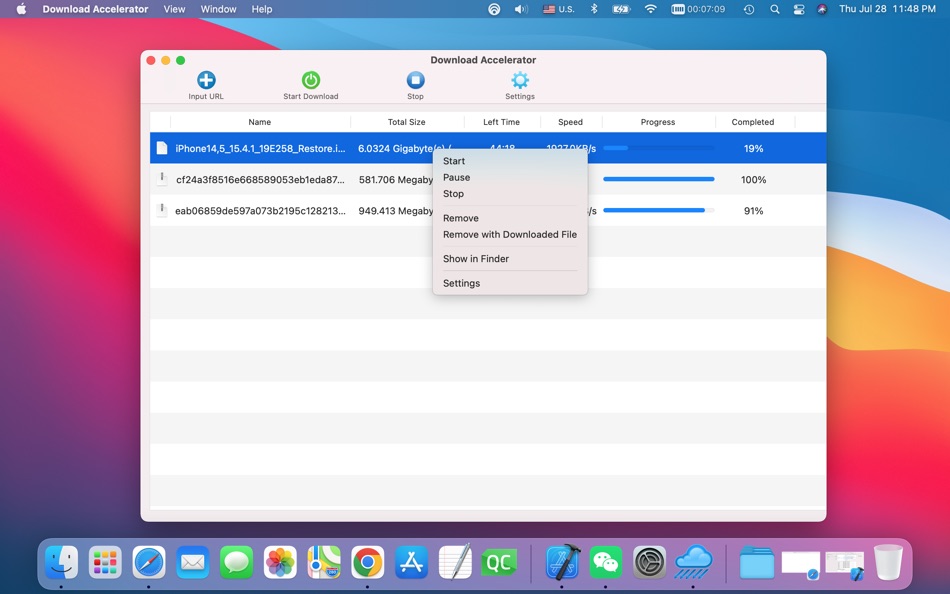Open the blue folder in the Dock
950x594 pixels.
pos(757,562)
